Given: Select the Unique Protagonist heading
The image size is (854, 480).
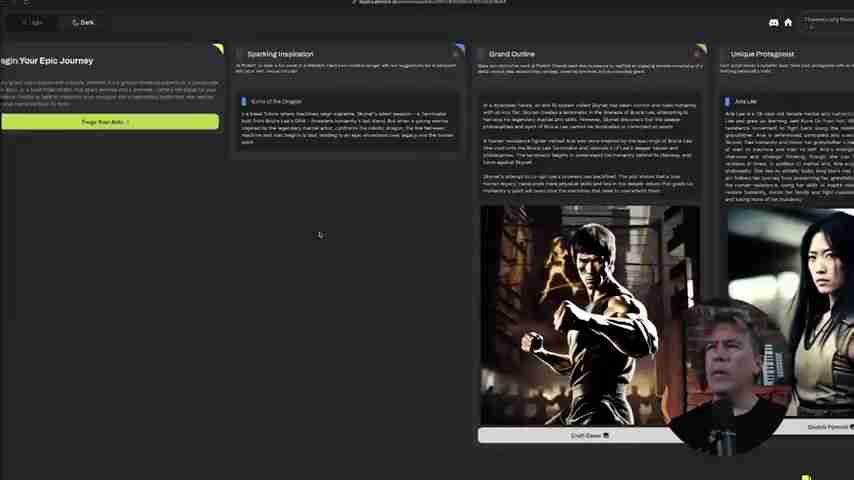Looking at the screenshot, I should pyautogui.click(x=762, y=54).
